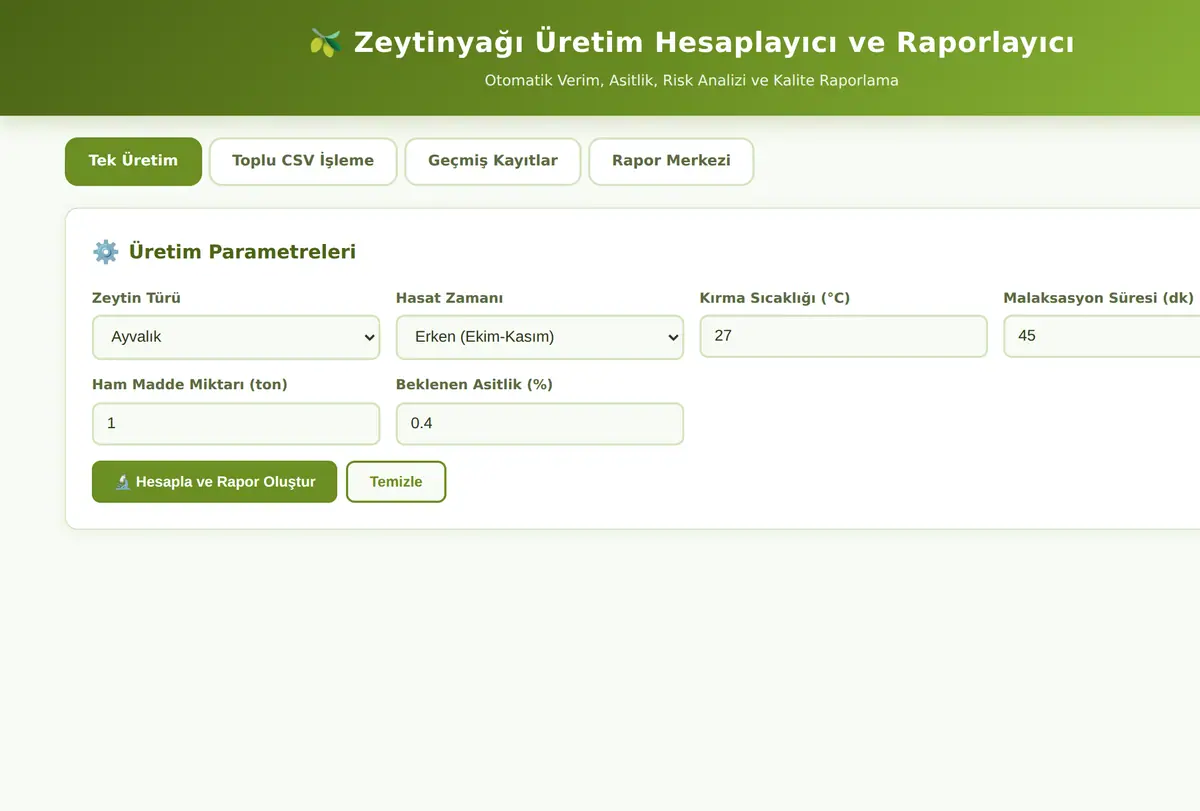The image size is (1200, 811).
Task: Click the Beklenen Asitlik input showing 0.4
Action: point(540,423)
